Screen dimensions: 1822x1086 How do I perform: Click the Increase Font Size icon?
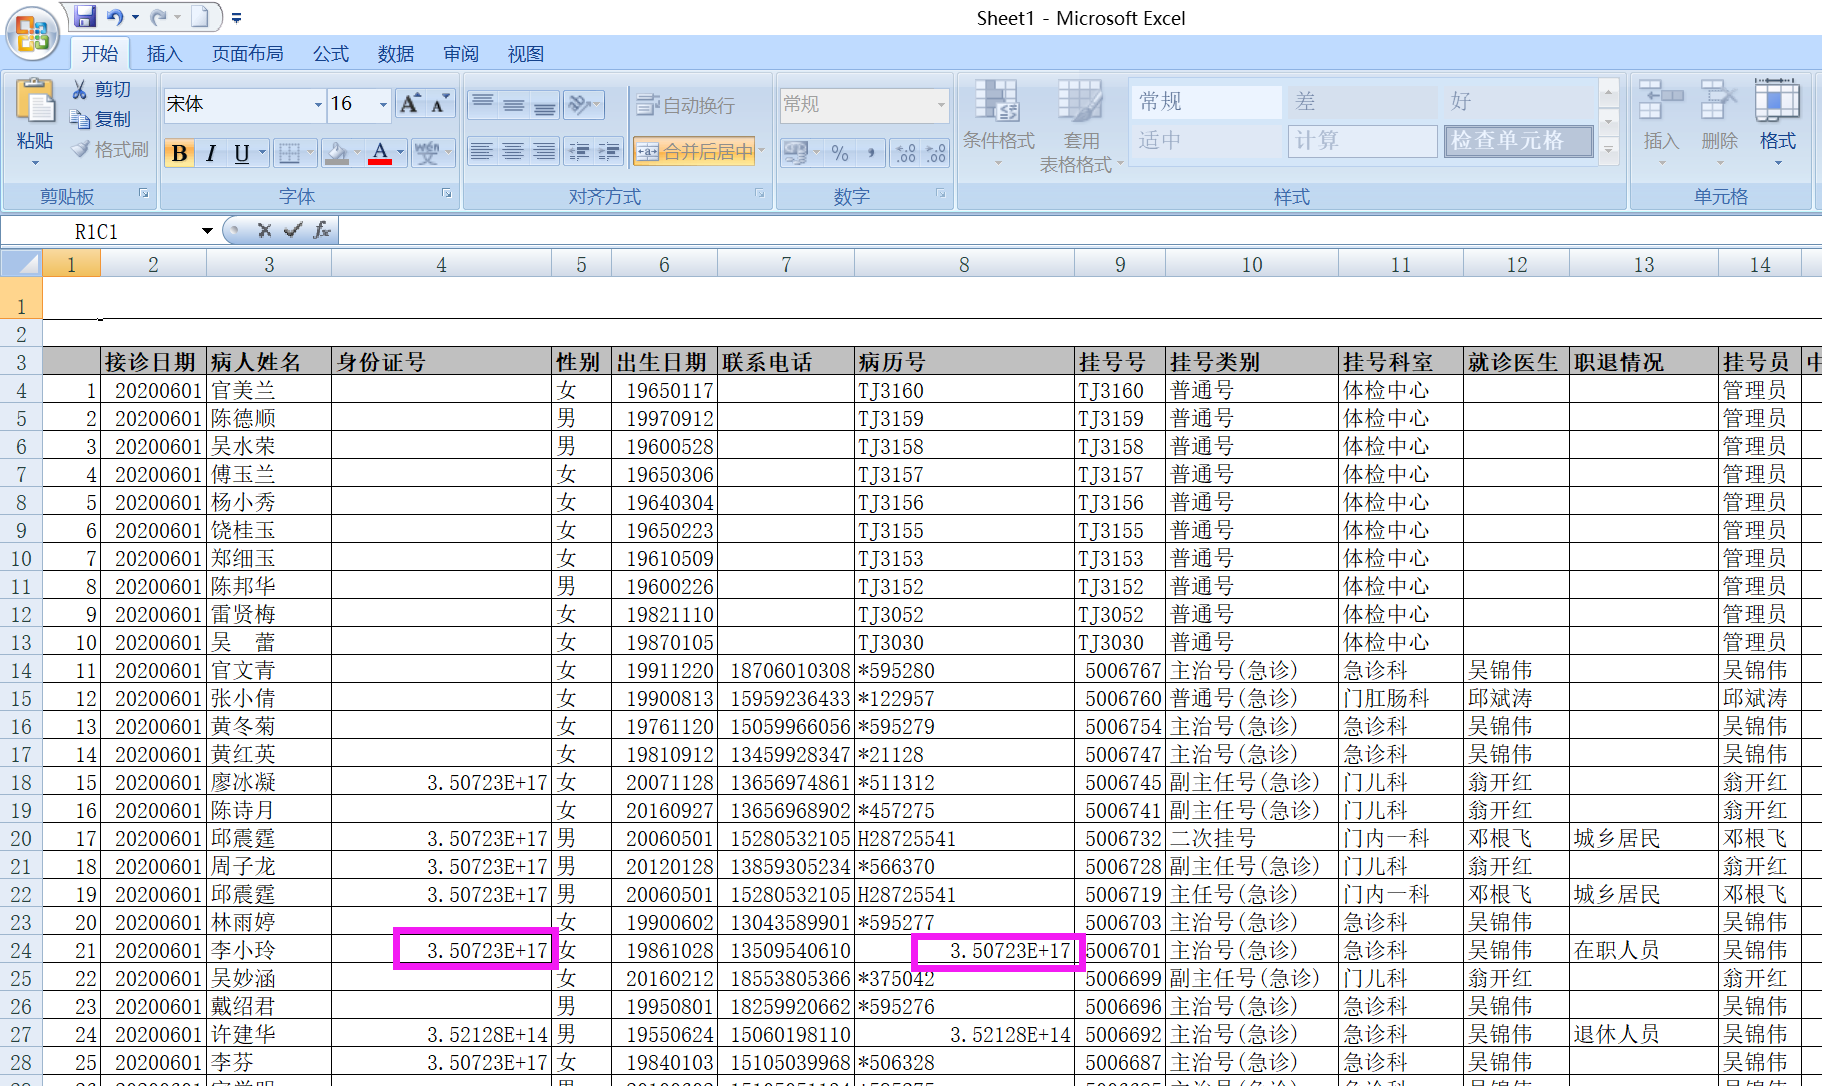click(x=409, y=104)
